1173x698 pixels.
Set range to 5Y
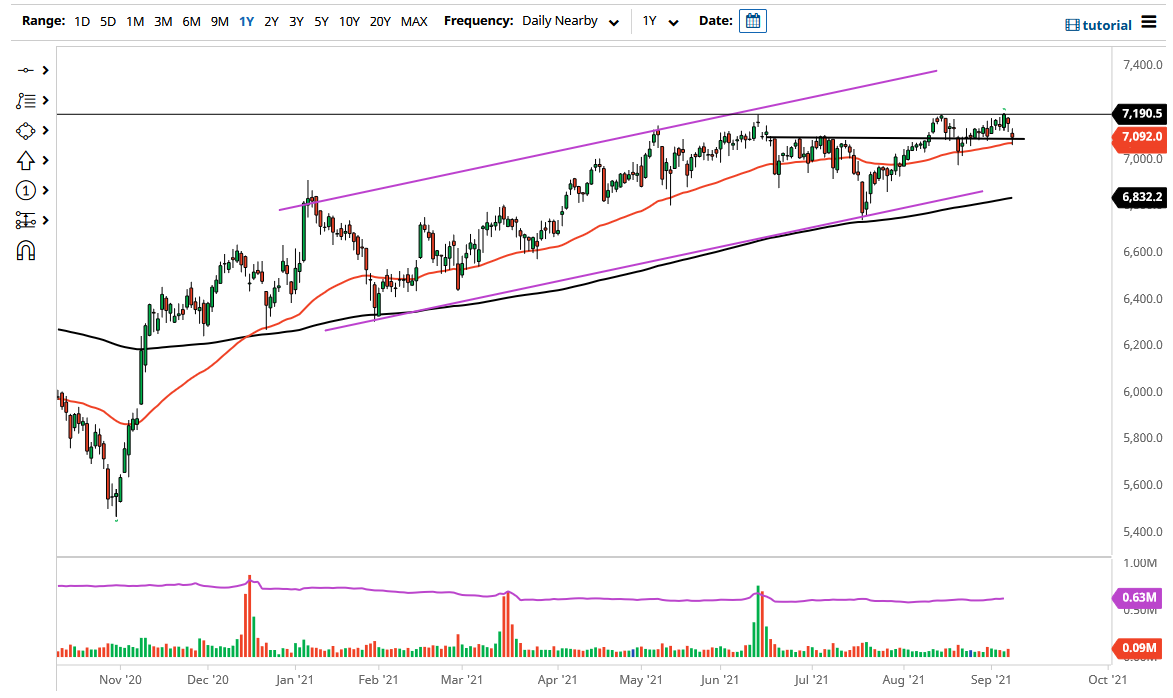[321, 22]
